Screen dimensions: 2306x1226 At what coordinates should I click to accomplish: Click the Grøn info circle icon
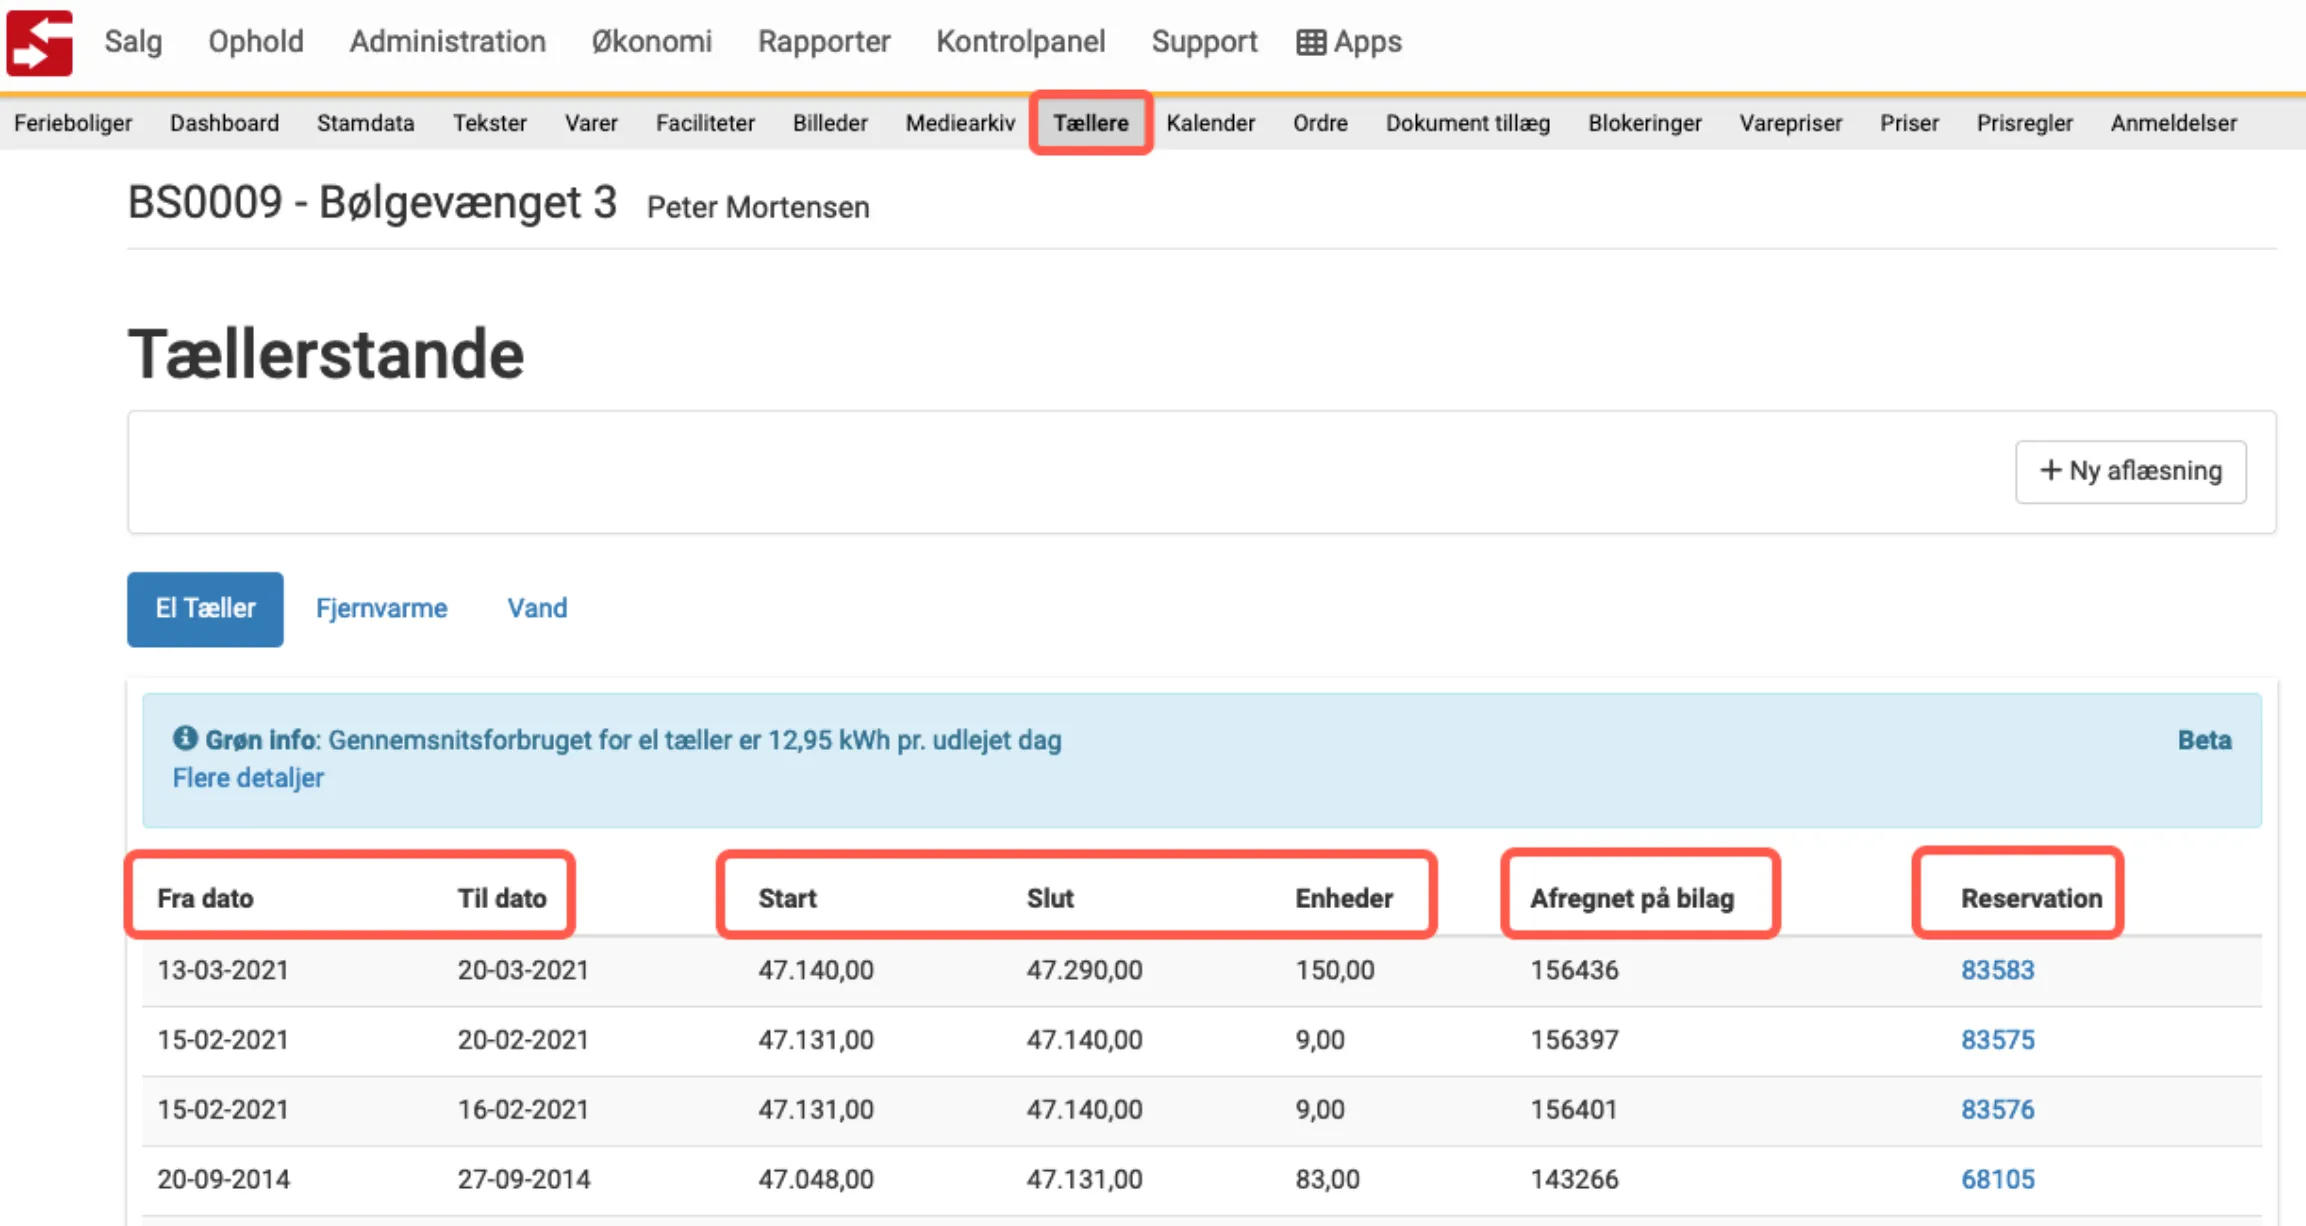(x=185, y=738)
